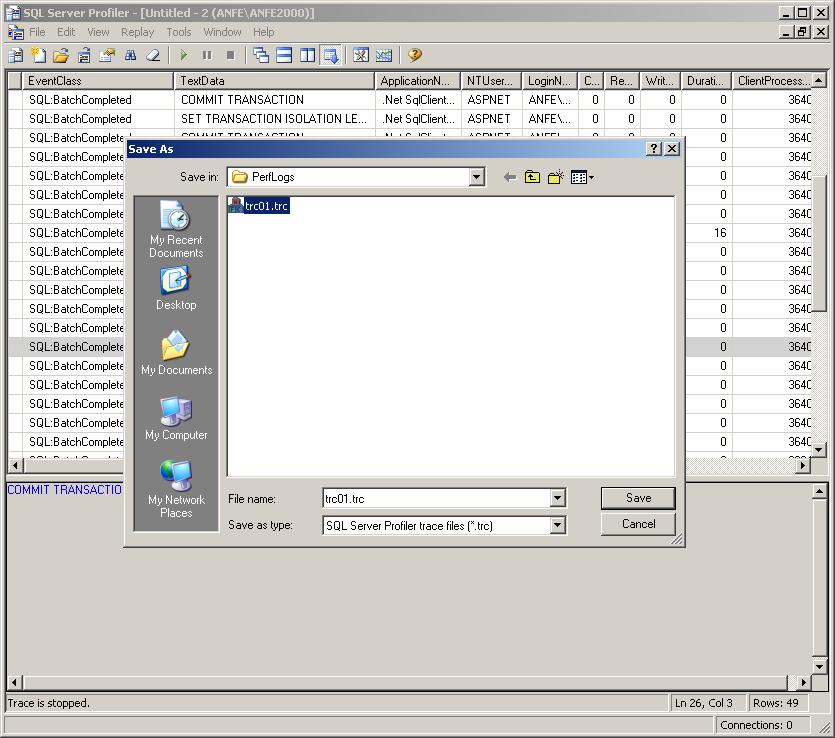The image size is (835, 738).
Task: Open My Network Places location
Action: [x=176, y=489]
